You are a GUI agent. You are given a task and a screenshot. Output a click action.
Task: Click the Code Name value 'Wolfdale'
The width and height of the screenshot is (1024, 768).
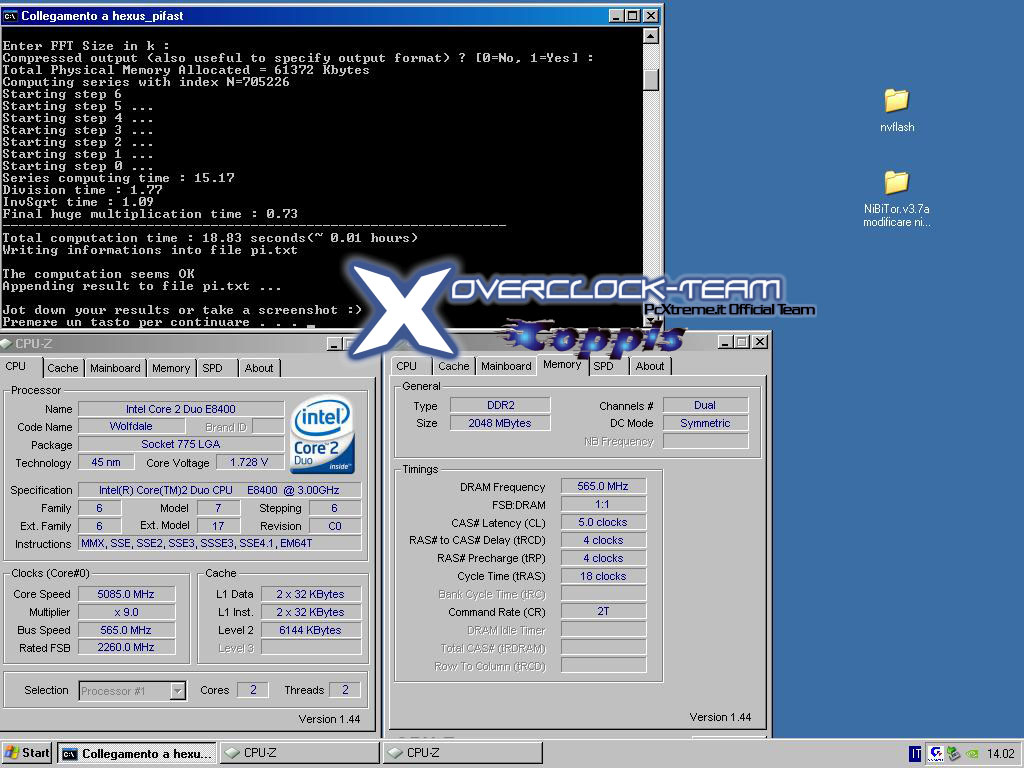click(131, 426)
